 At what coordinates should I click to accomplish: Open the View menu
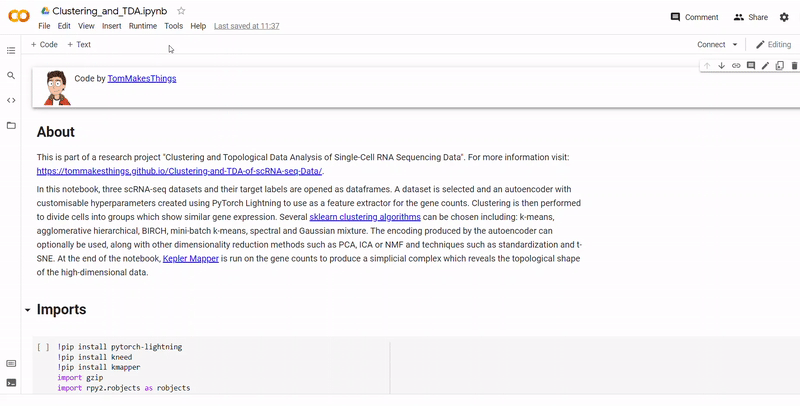pyautogui.click(x=86, y=26)
